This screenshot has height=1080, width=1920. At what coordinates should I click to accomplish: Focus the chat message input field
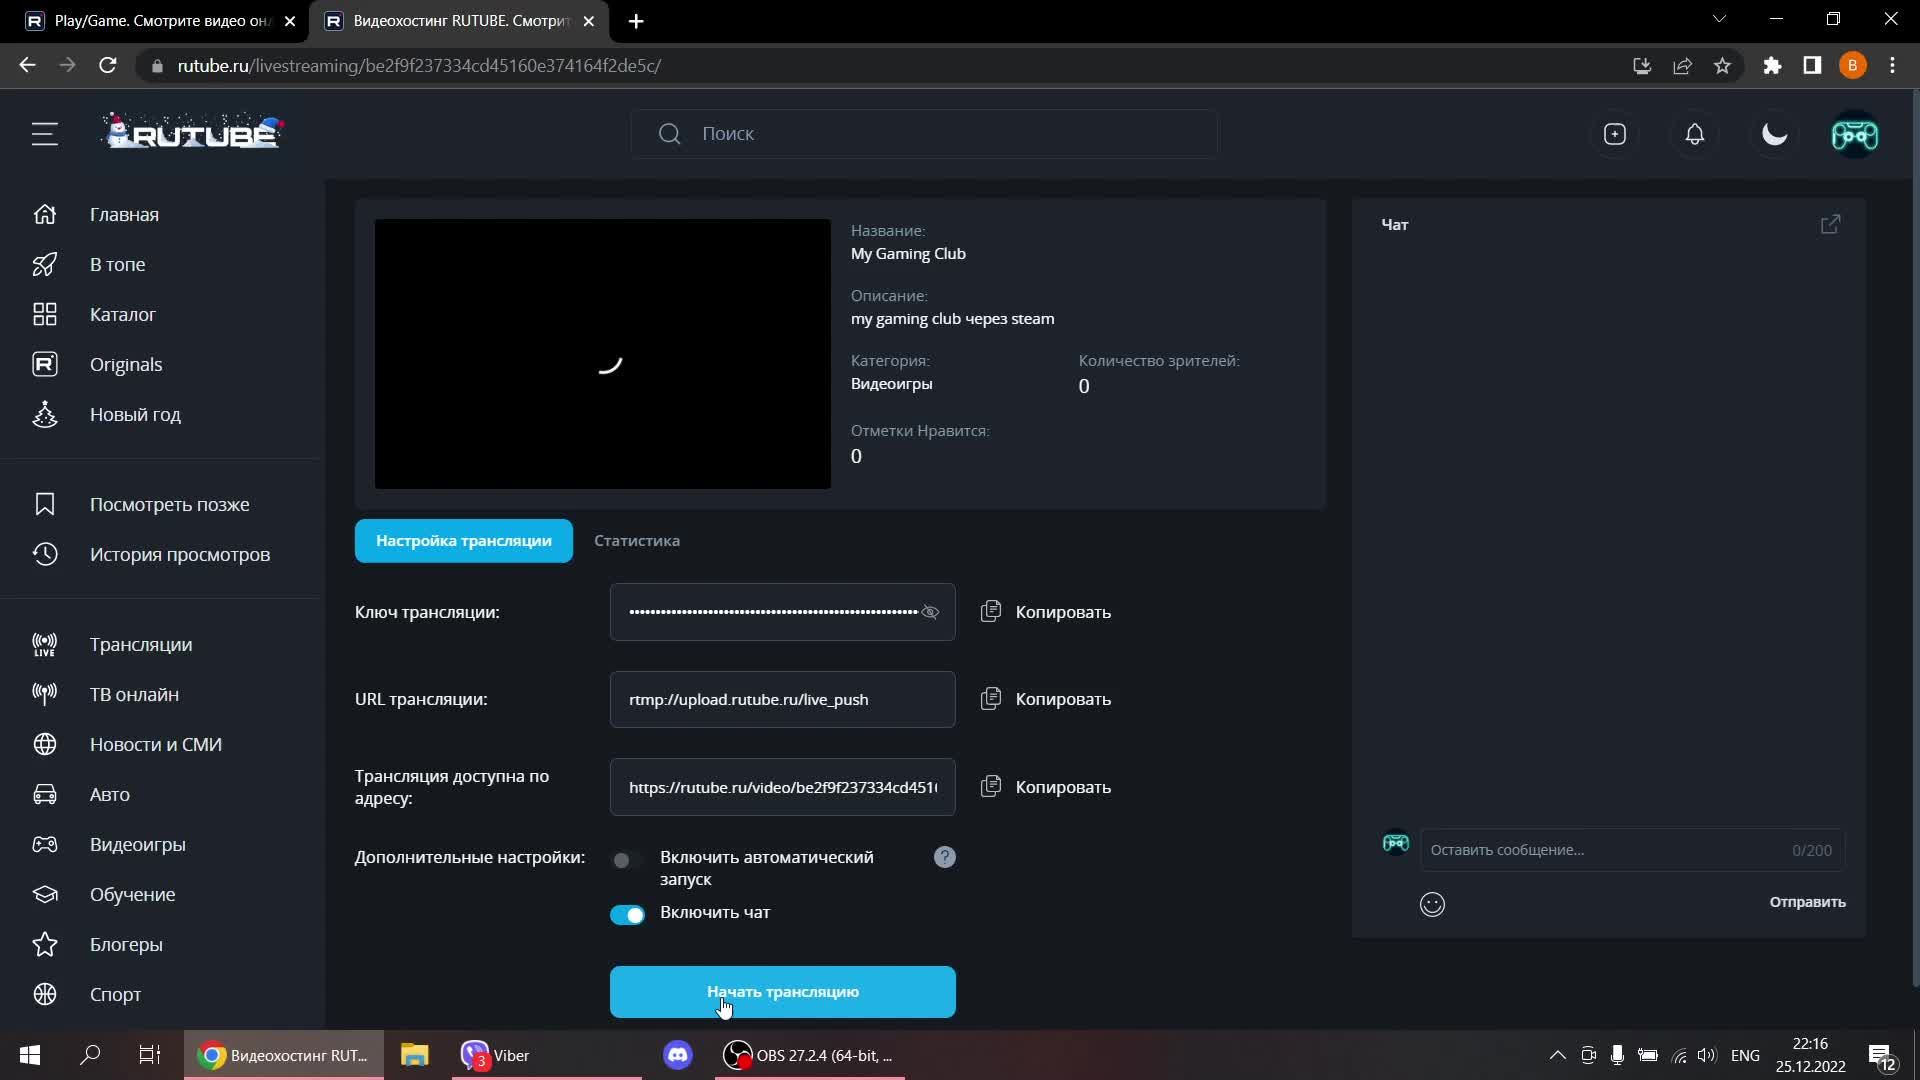point(1600,850)
